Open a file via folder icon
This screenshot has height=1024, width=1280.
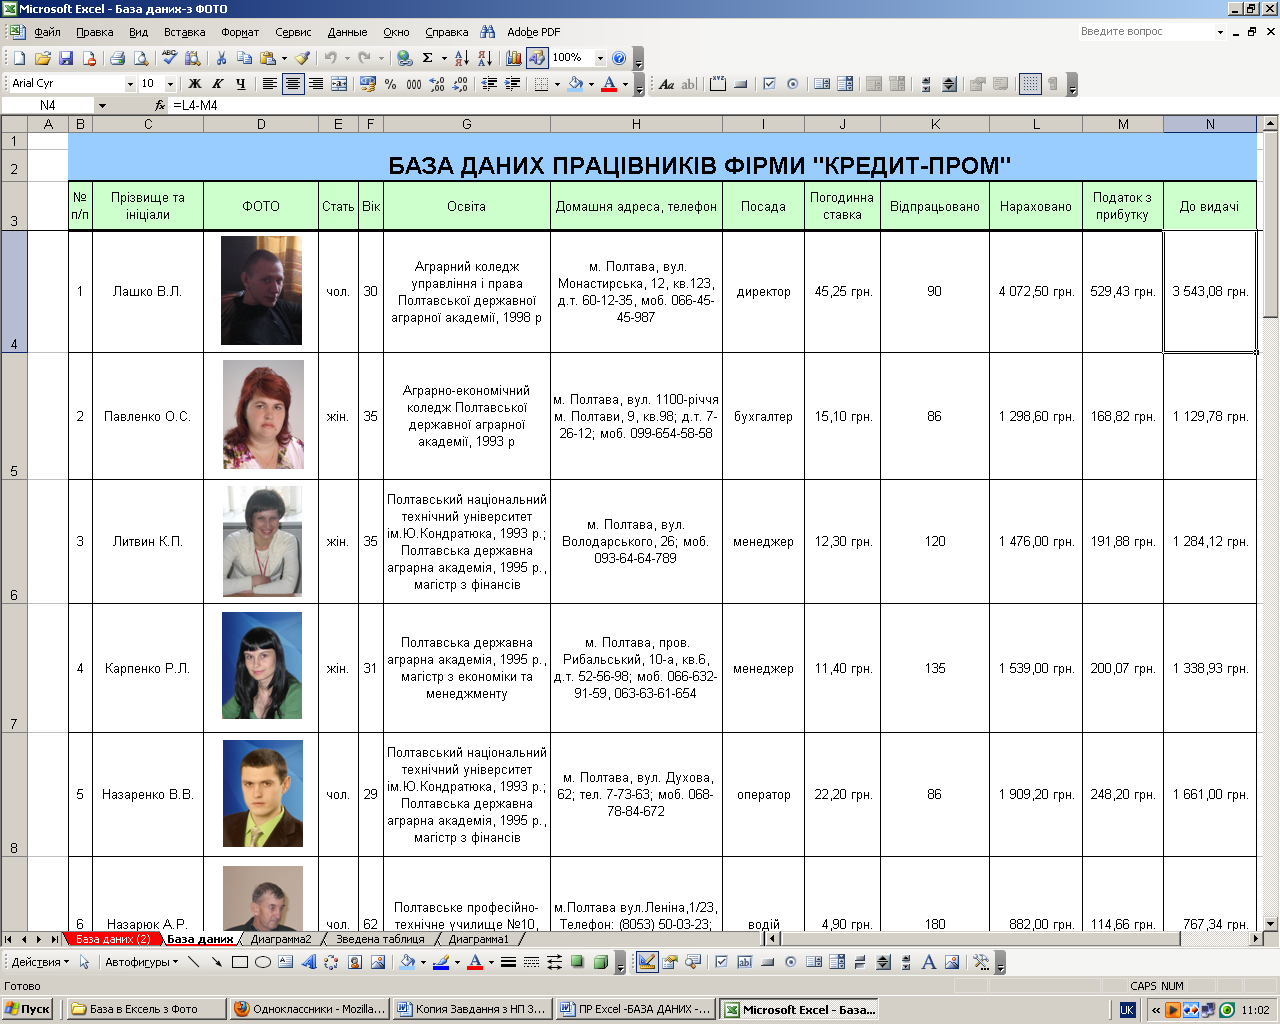point(42,58)
